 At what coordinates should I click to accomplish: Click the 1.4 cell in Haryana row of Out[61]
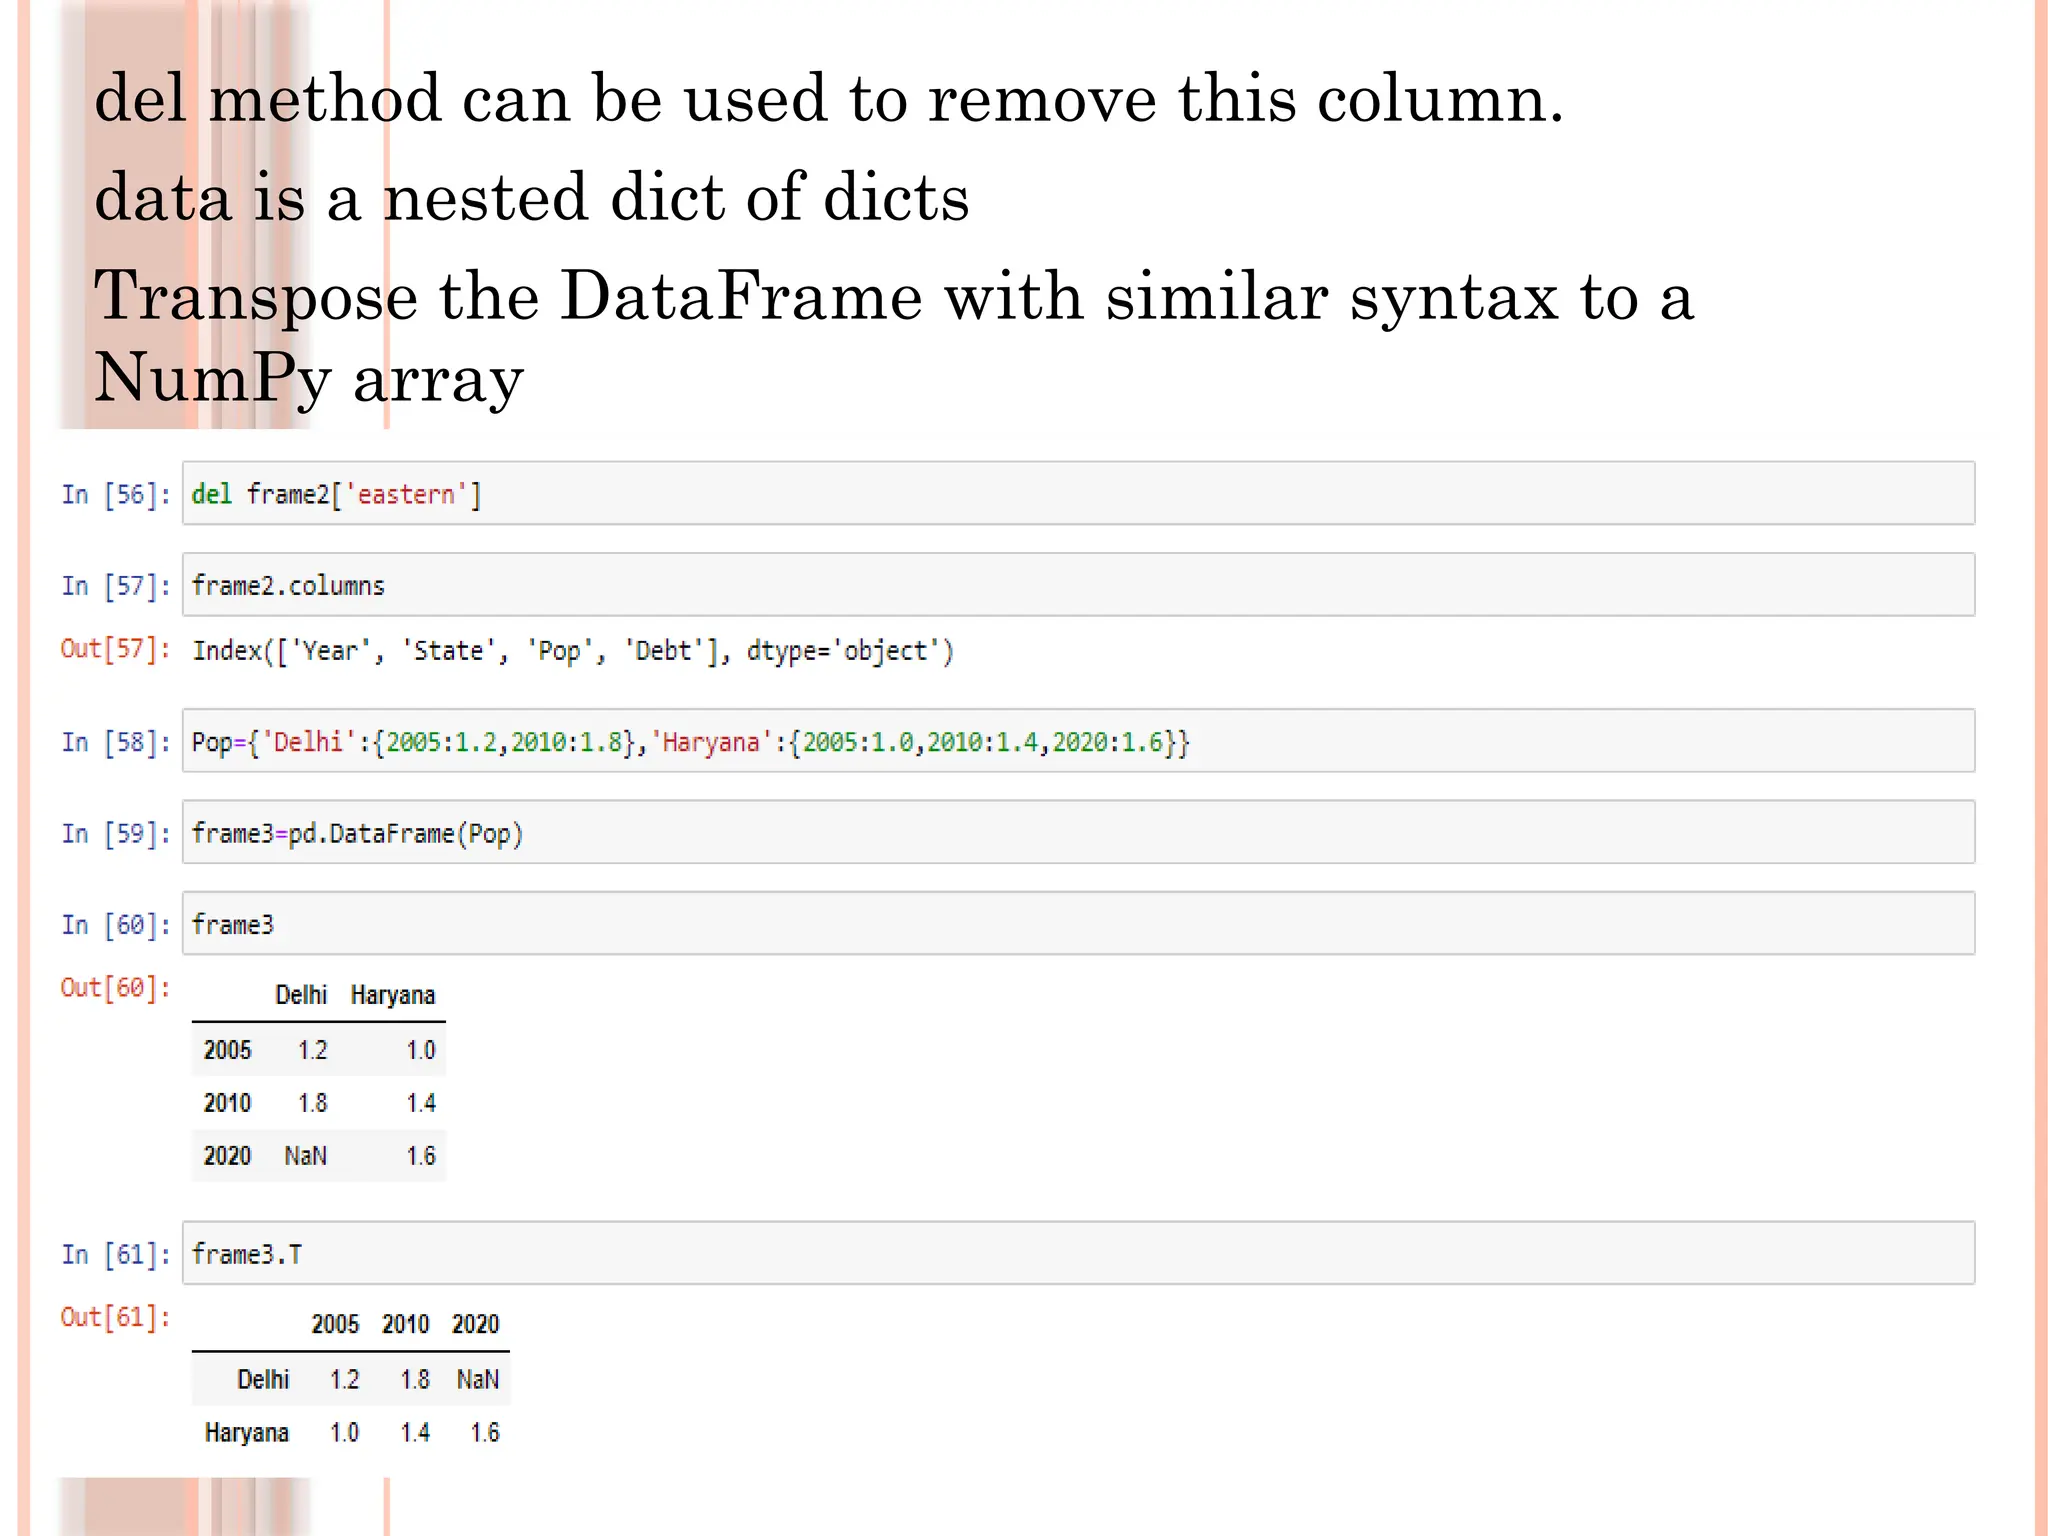coord(415,1433)
